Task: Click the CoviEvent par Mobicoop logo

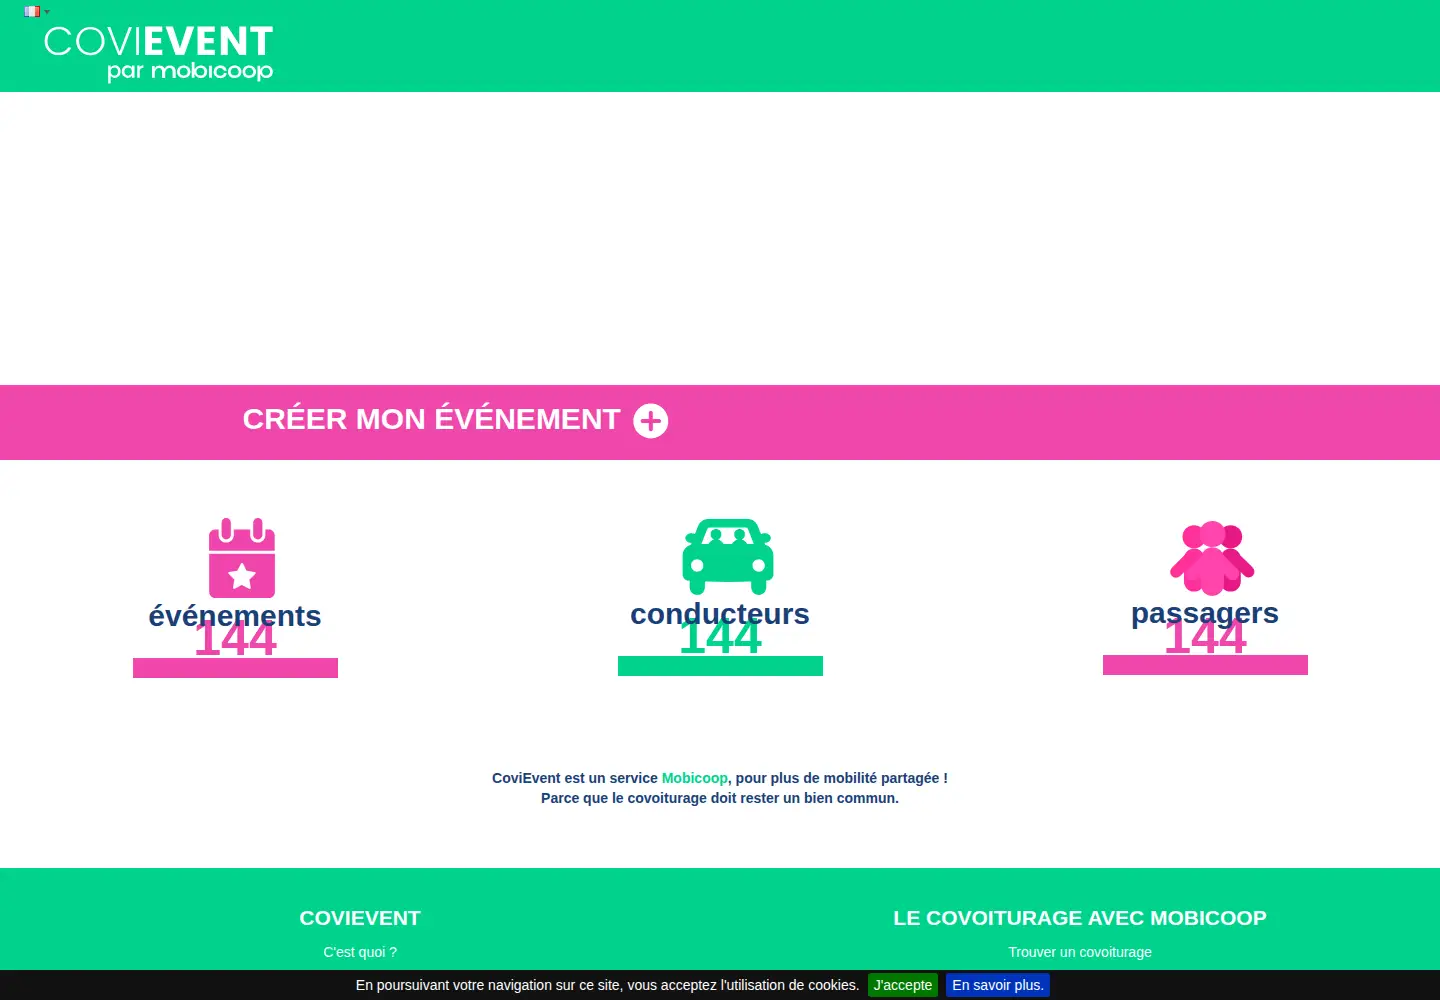Action: point(159,53)
